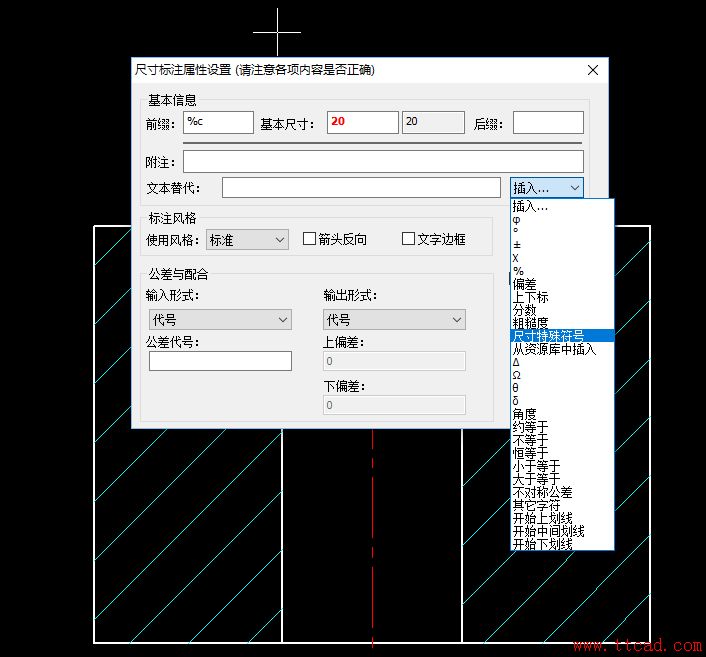The height and width of the screenshot is (657, 706).
Task: Select the % symbol in the list
Action: click(562, 271)
